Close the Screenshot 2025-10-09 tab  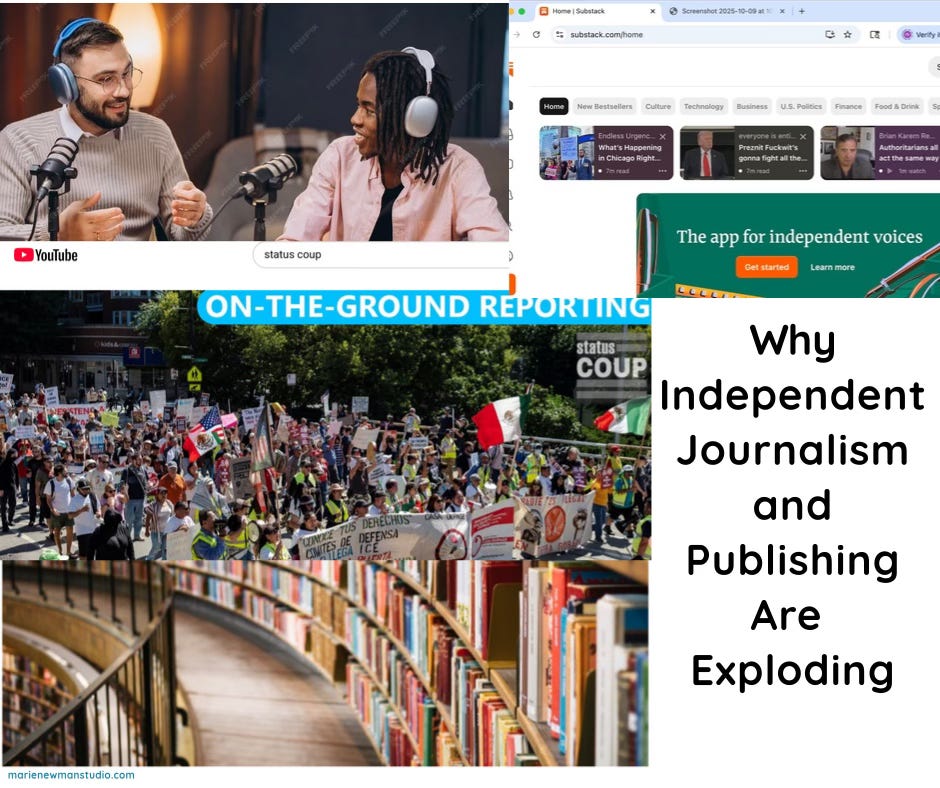pos(782,11)
